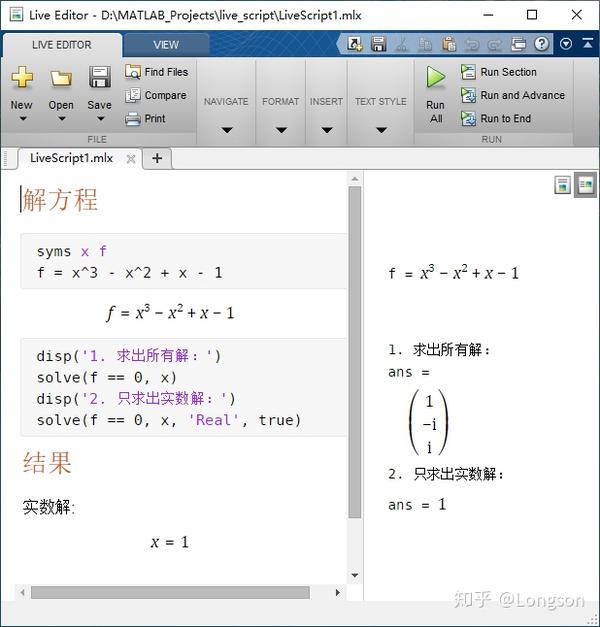Click the Undo arrow icon

coord(472,44)
